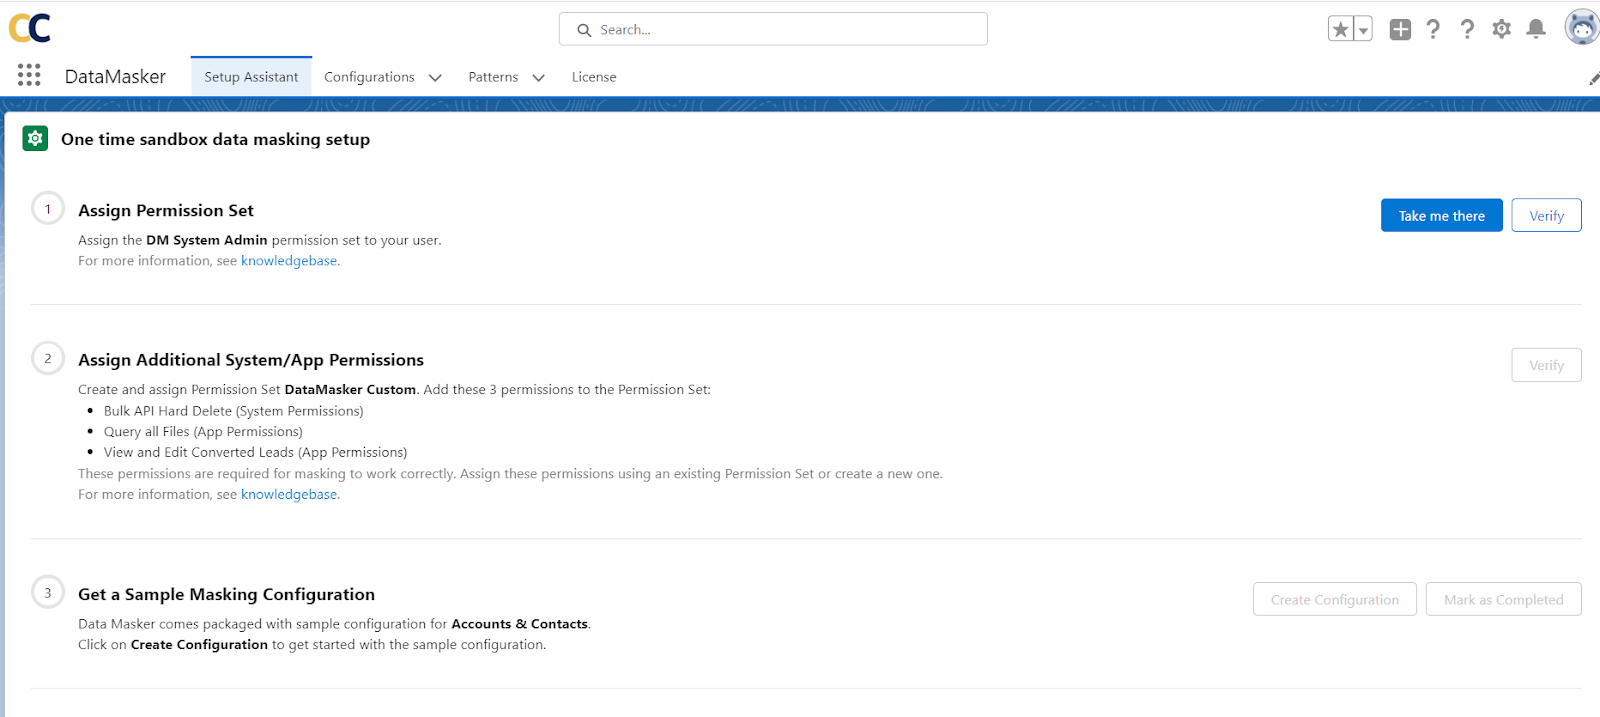The height and width of the screenshot is (717, 1600).
Task: Click the CC logo icon
Action: tap(30, 28)
